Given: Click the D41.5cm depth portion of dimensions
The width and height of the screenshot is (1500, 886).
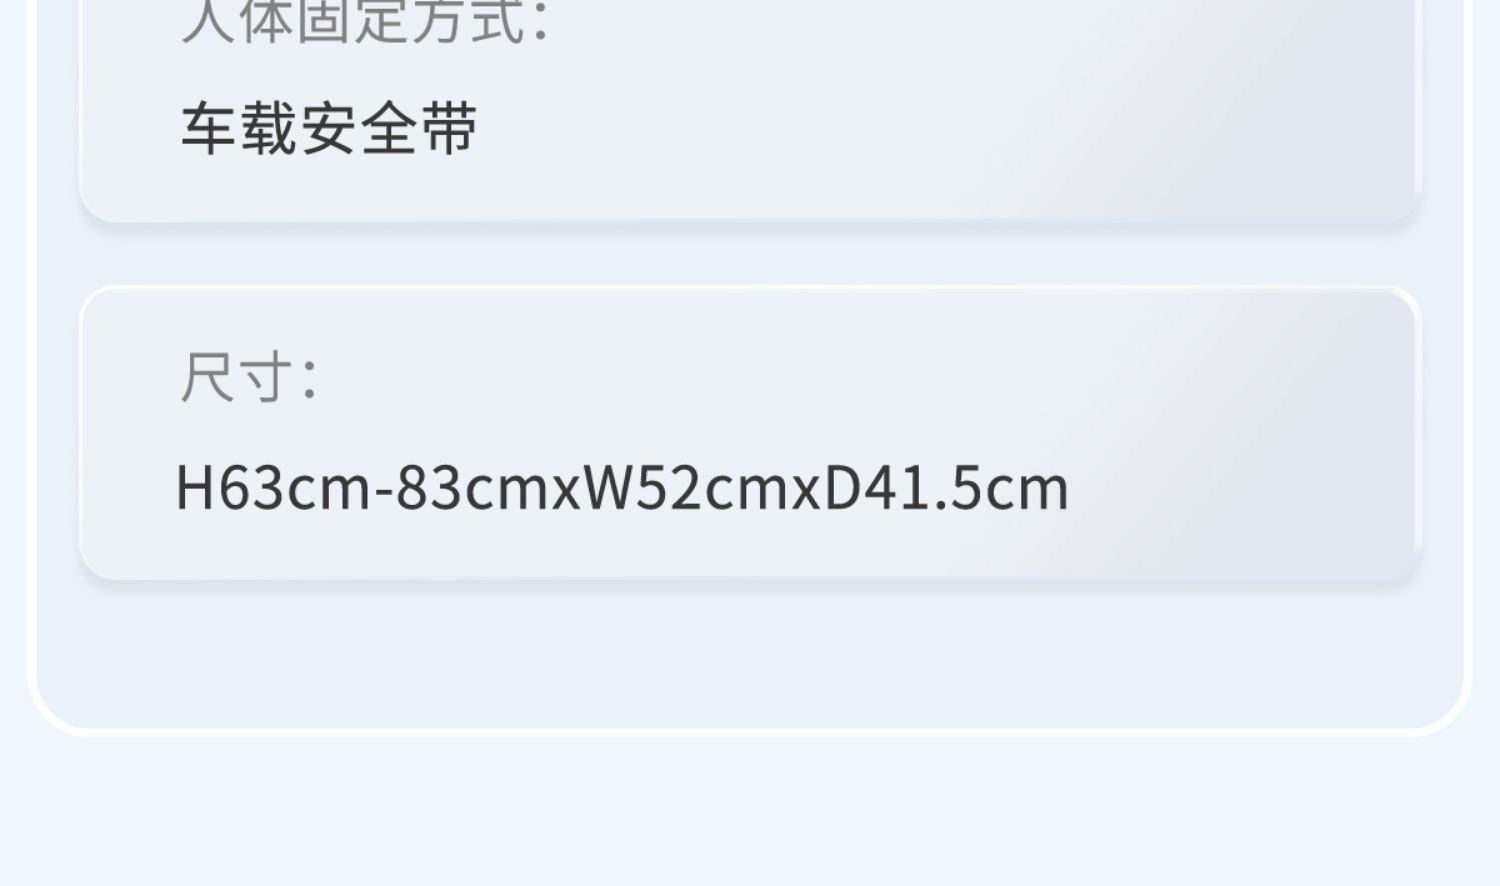Looking at the screenshot, I should pos(946,488).
